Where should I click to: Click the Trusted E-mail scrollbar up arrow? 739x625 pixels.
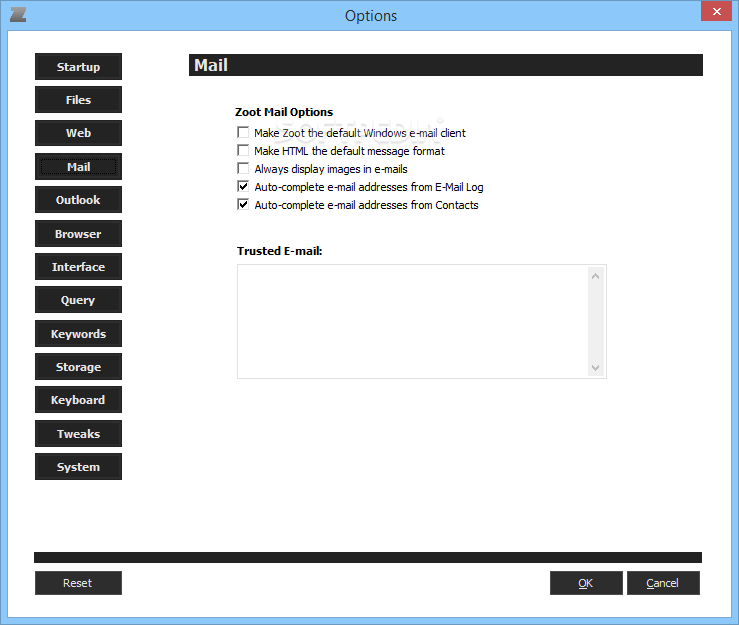coord(596,276)
